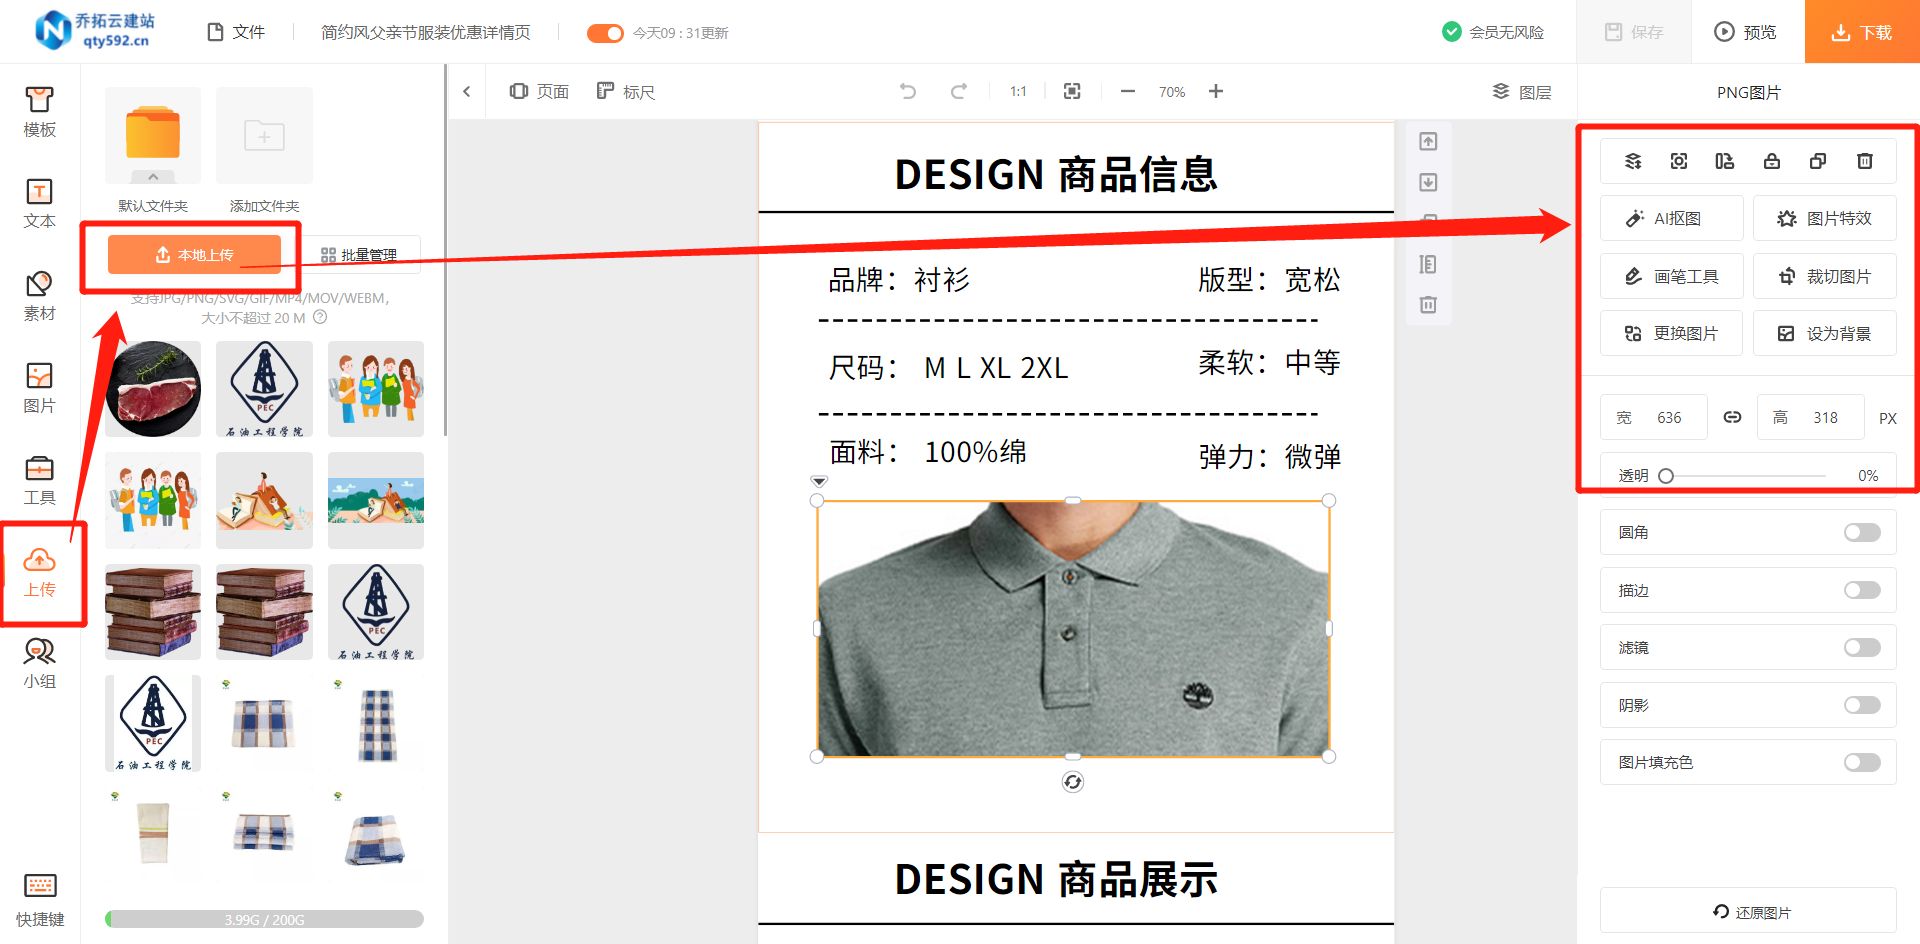Click the move page down icon
Image resolution: width=1920 pixels, height=944 pixels.
[1428, 182]
